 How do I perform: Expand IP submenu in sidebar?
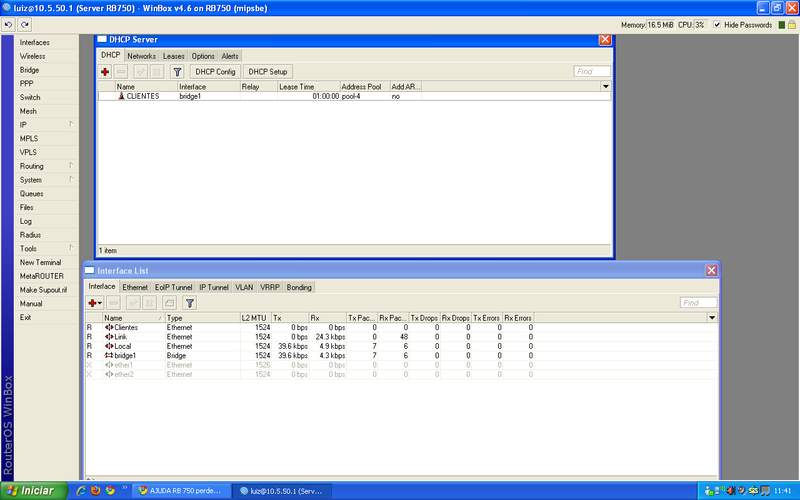pyautogui.click(x=71, y=124)
